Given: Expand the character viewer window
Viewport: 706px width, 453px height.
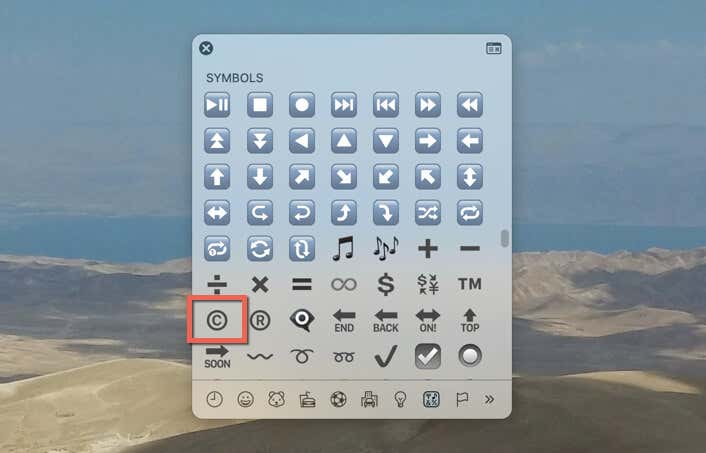Looking at the screenshot, I should [x=494, y=48].
